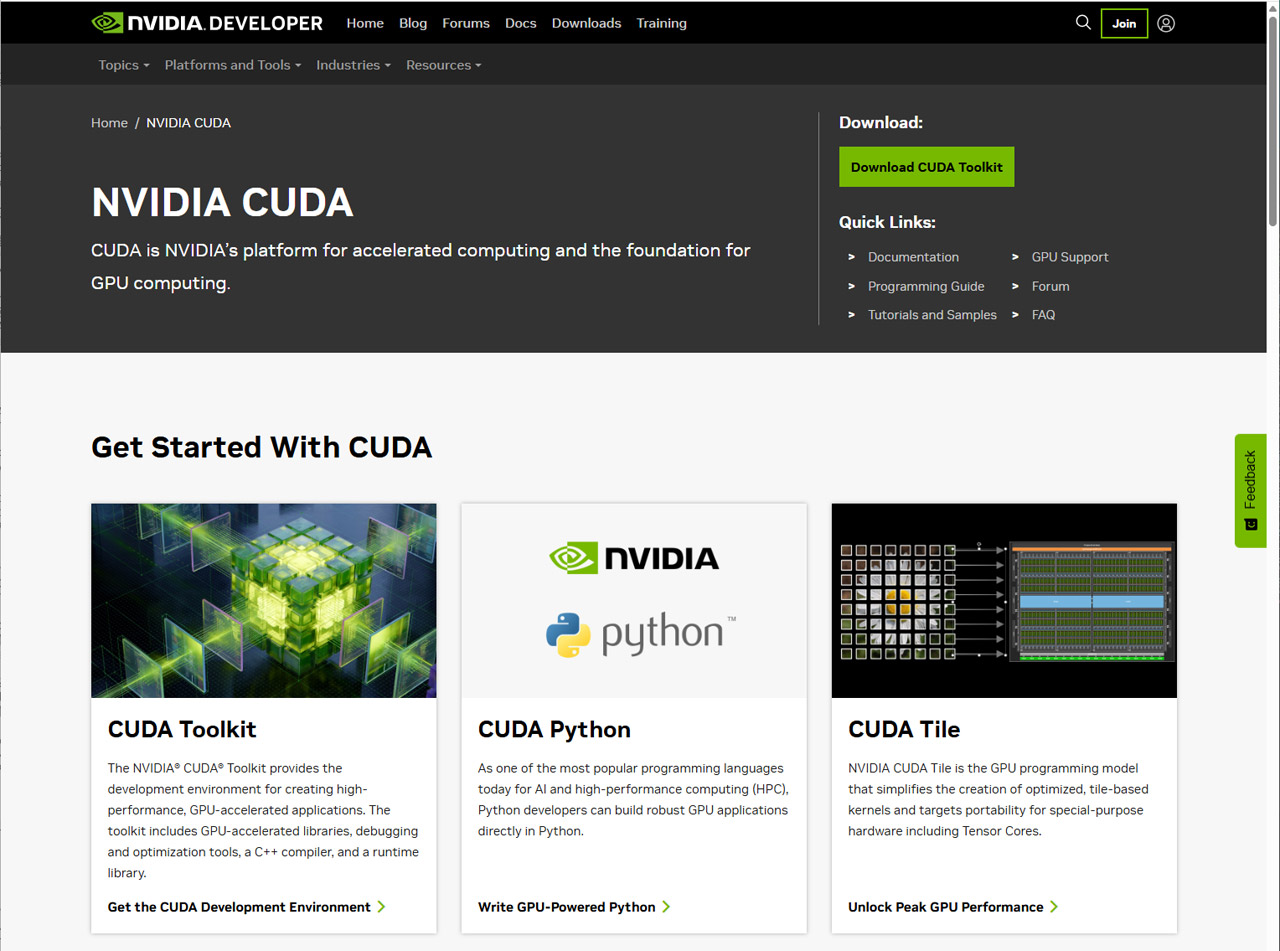Click the CUDA Tile card heading

(904, 730)
